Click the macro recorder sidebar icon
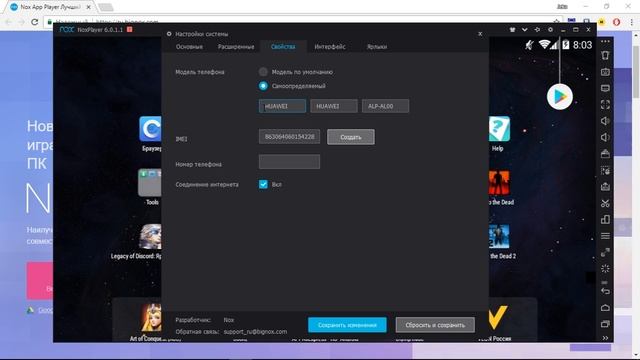Image resolution: width=640 pixels, height=360 pixels. coord(605,170)
